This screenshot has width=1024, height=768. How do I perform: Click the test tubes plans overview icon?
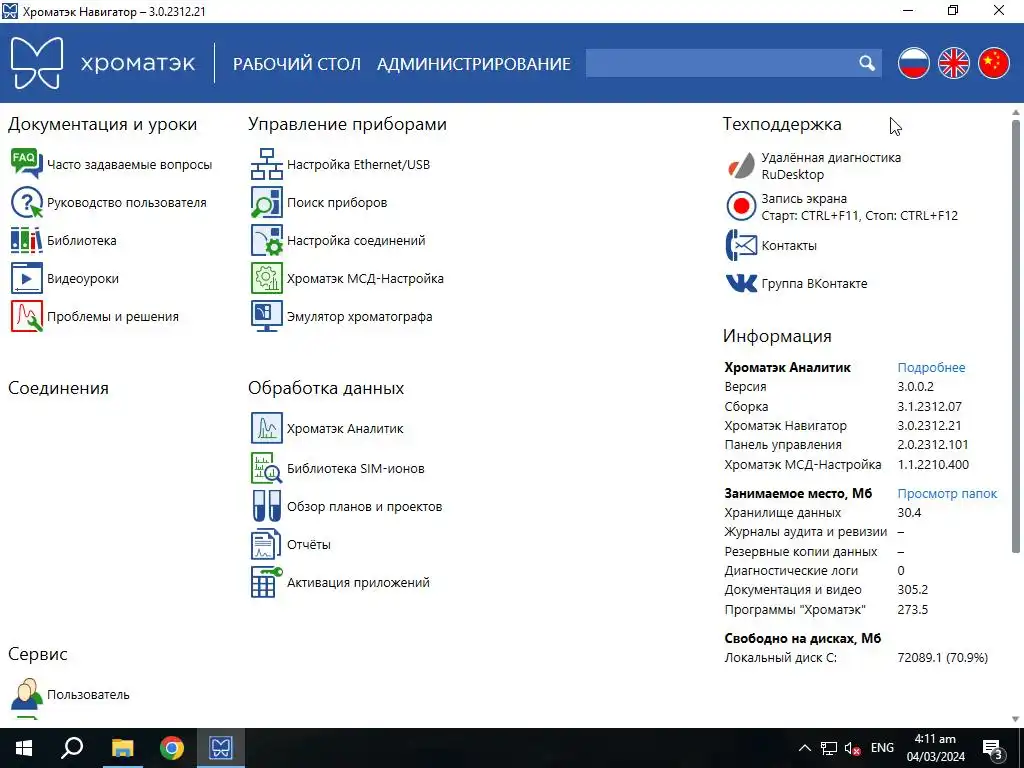pyautogui.click(x=266, y=506)
